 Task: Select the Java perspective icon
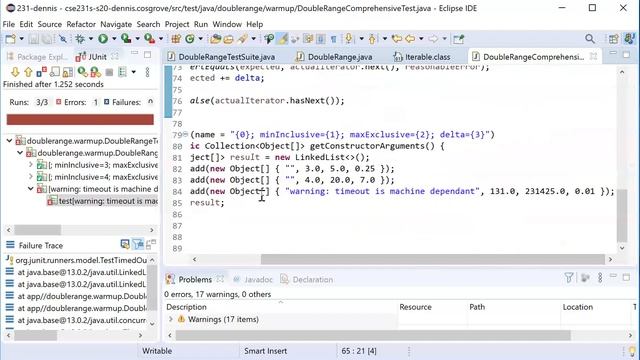[x=629, y=39]
